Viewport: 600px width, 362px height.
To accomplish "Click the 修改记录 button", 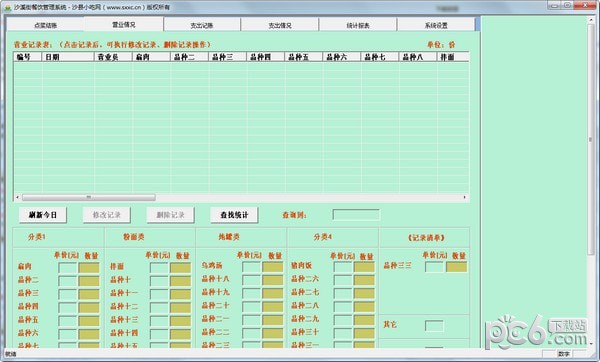I will click(106, 215).
